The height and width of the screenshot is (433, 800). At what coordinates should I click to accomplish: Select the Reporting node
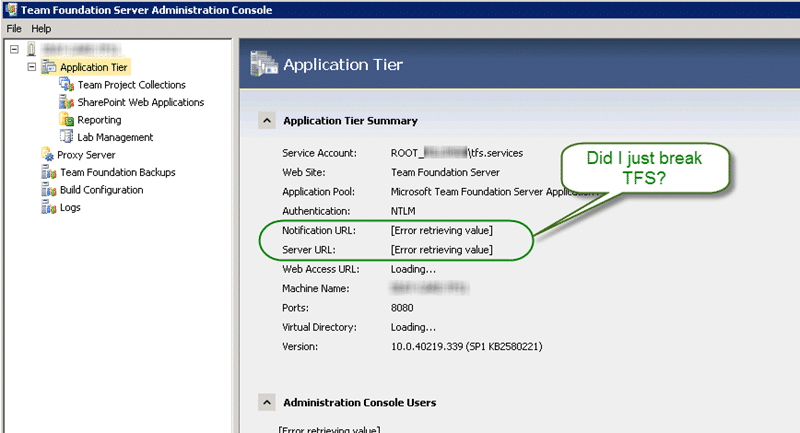tap(99, 120)
